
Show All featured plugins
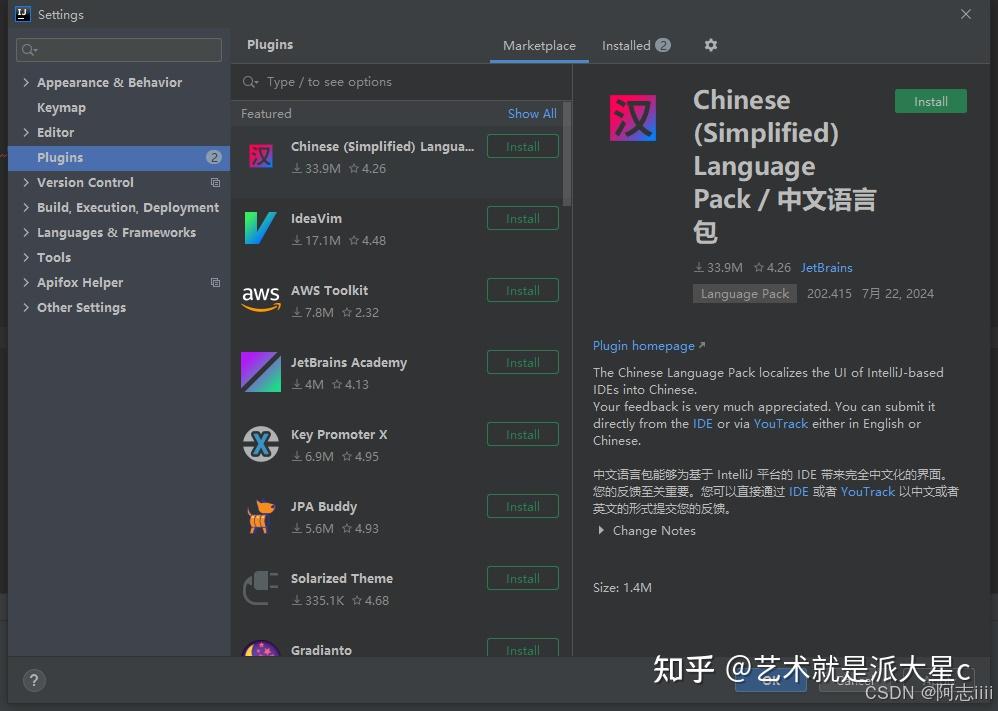pos(532,113)
